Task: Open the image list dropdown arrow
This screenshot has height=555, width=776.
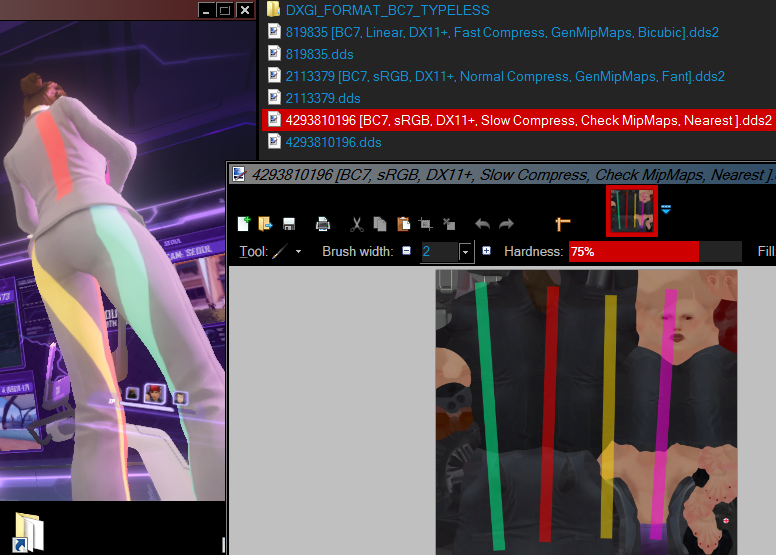Action: [665, 210]
